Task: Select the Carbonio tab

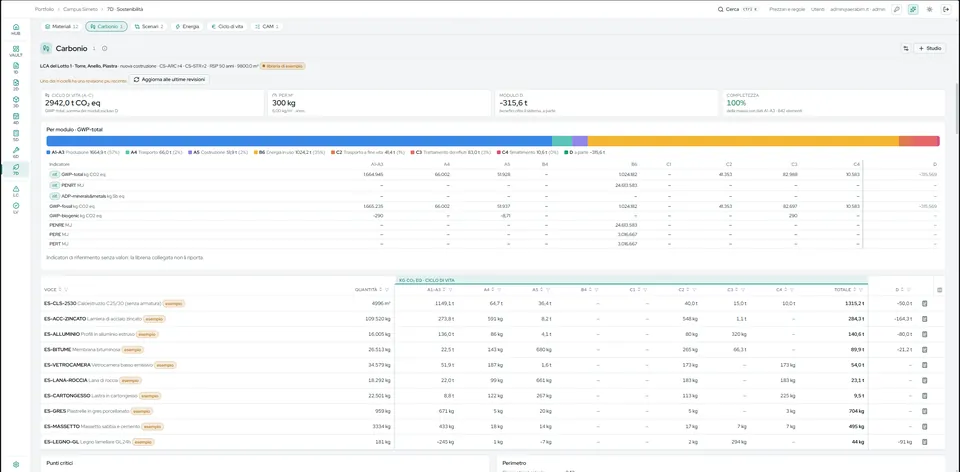Action: tap(107, 27)
